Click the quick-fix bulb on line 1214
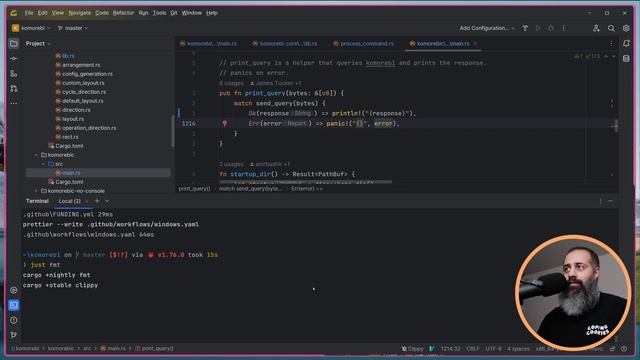The height and width of the screenshot is (360, 640). [224, 123]
